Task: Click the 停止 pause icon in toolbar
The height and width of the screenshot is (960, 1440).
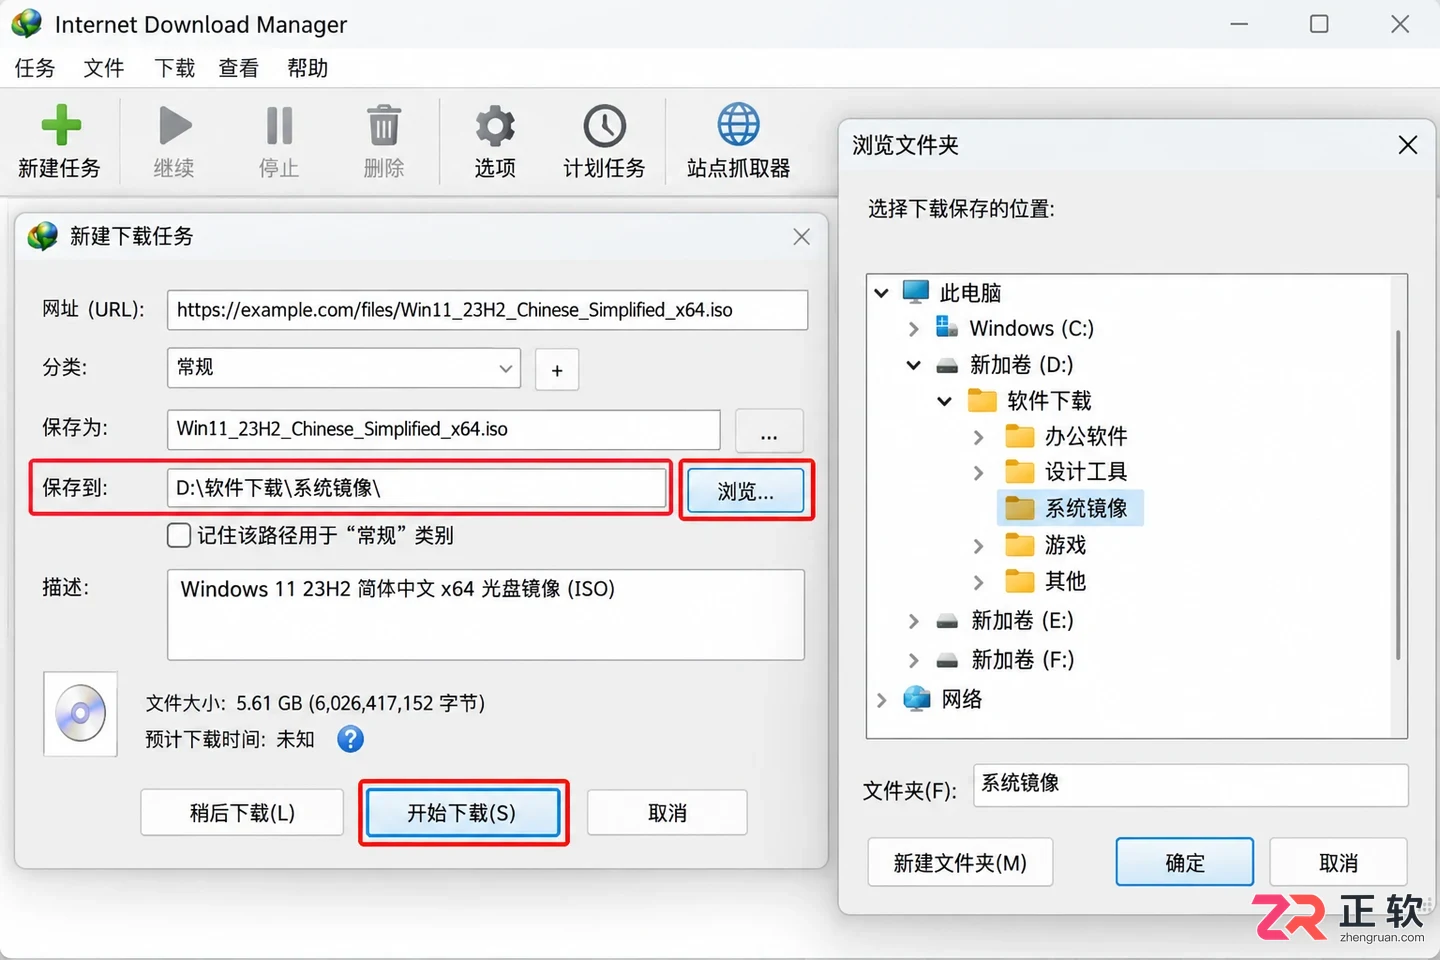Action: click(x=279, y=126)
